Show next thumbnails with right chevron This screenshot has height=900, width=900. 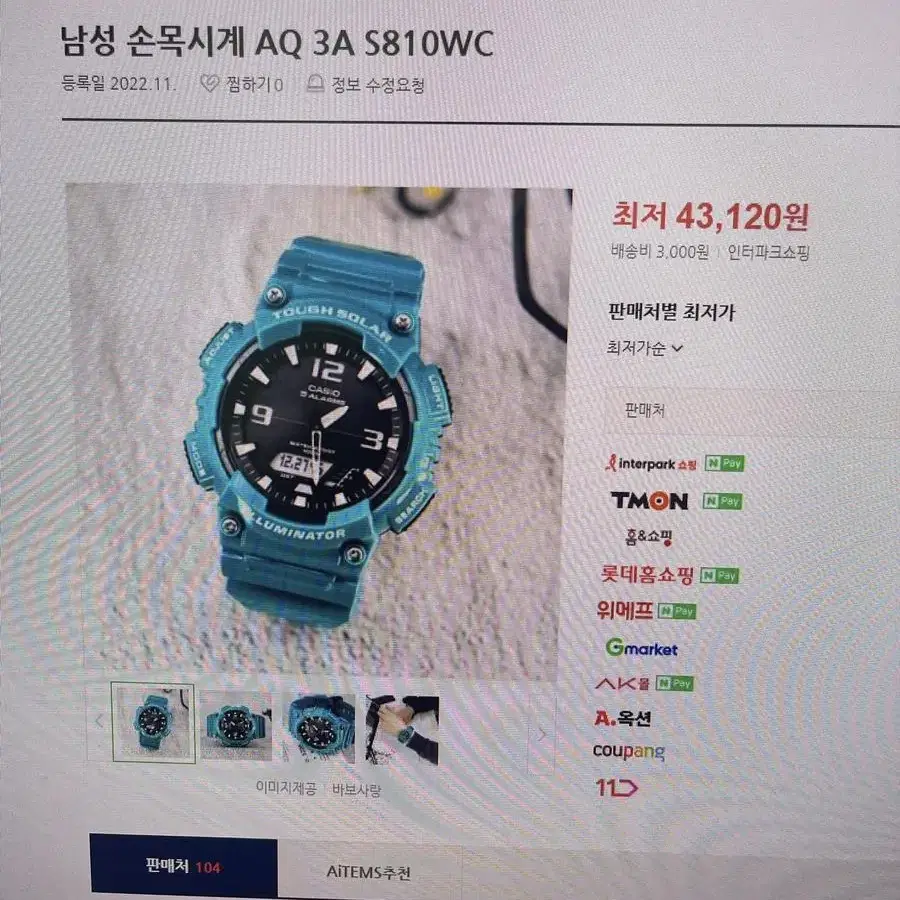pyautogui.click(x=541, y=735)
